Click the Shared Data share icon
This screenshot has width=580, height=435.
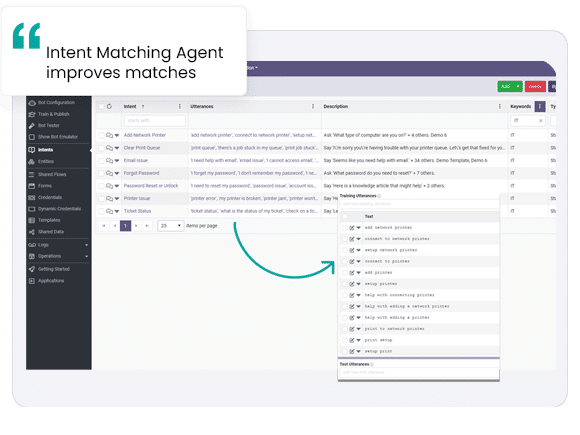[32, 232]
